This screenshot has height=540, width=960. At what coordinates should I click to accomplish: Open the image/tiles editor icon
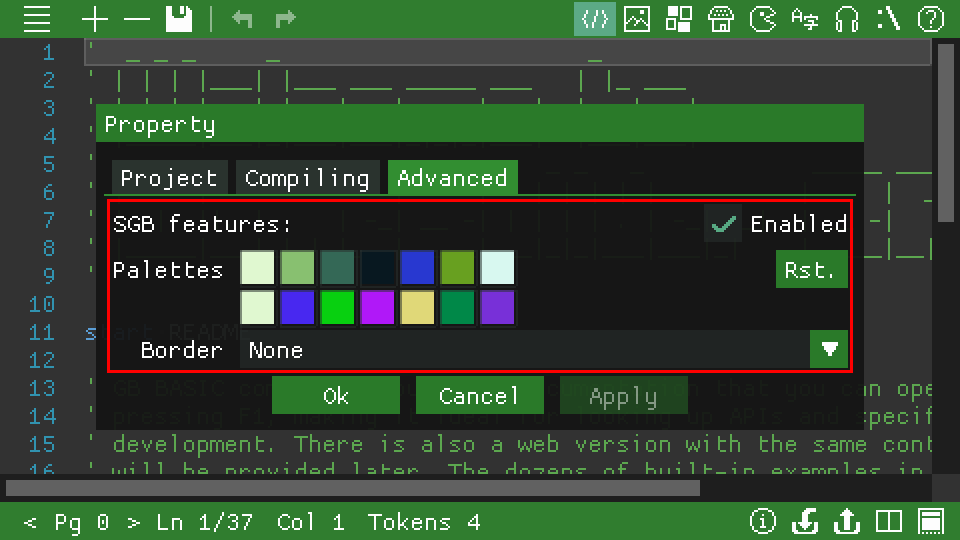[637, 19]
